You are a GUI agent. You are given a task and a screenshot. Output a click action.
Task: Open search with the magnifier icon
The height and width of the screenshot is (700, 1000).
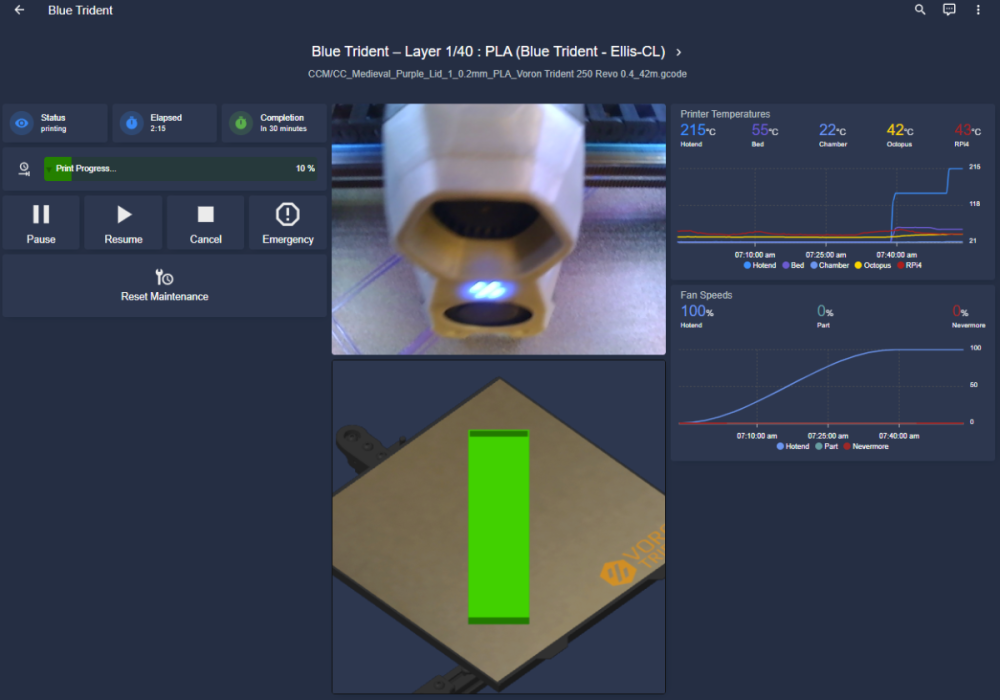[x=920, y=10]
